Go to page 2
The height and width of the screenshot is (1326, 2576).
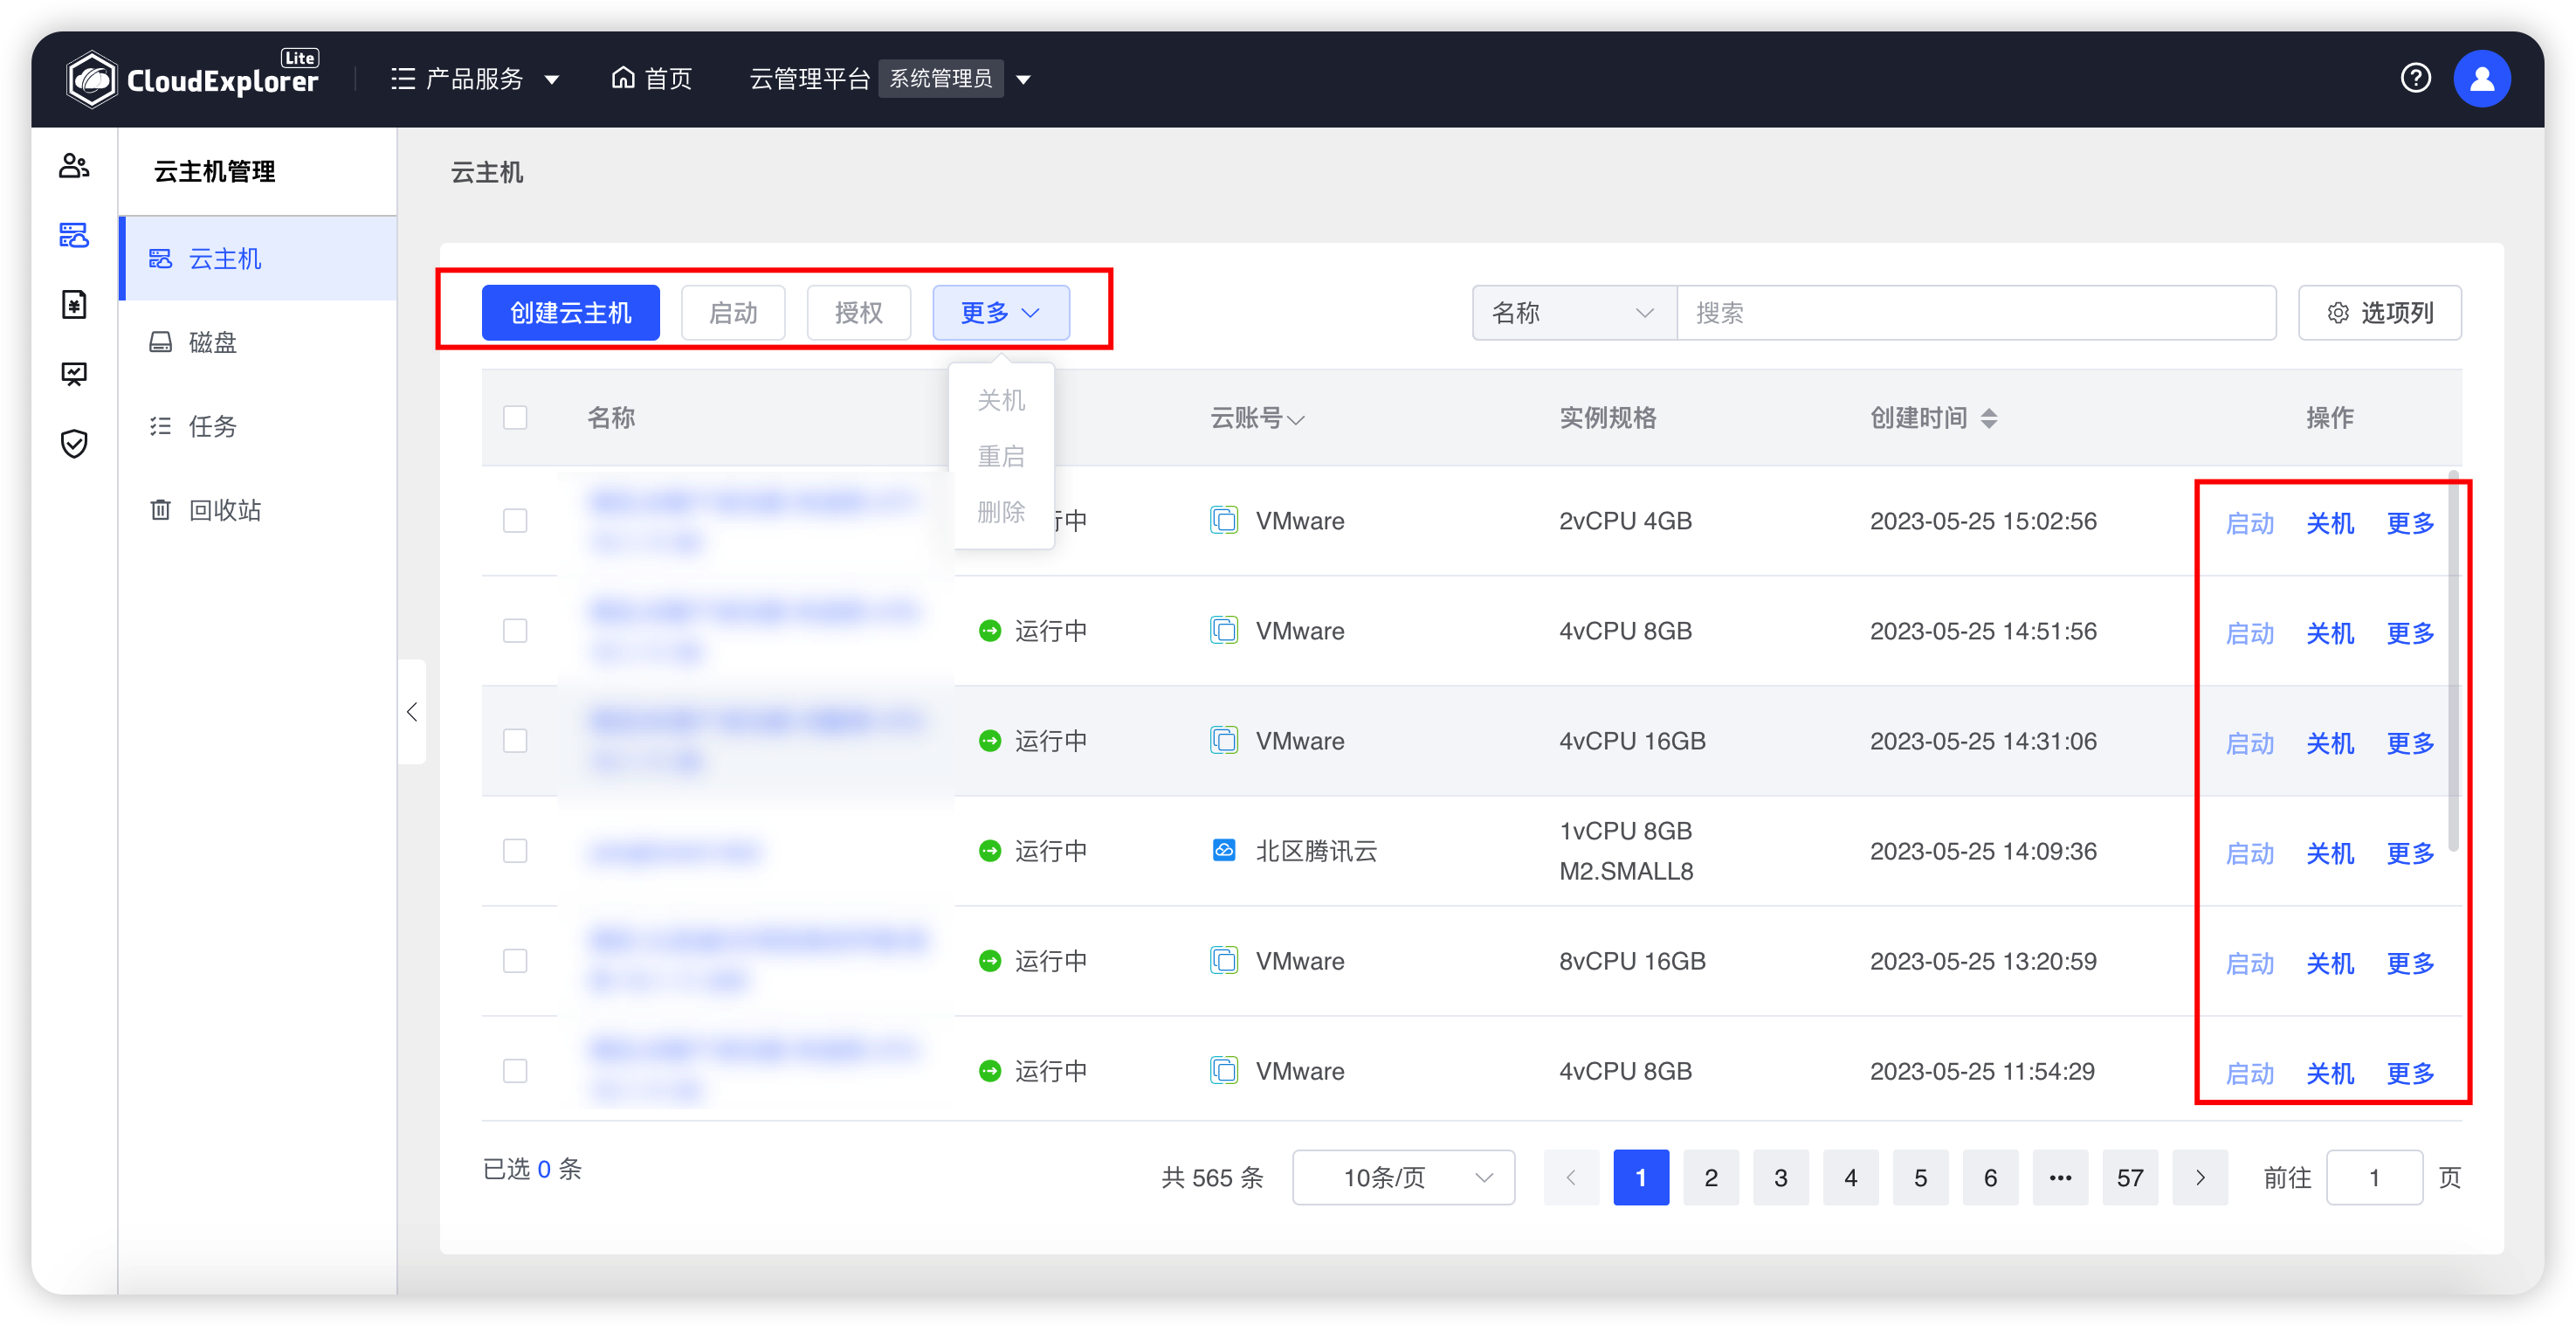coord(1711,1177)
